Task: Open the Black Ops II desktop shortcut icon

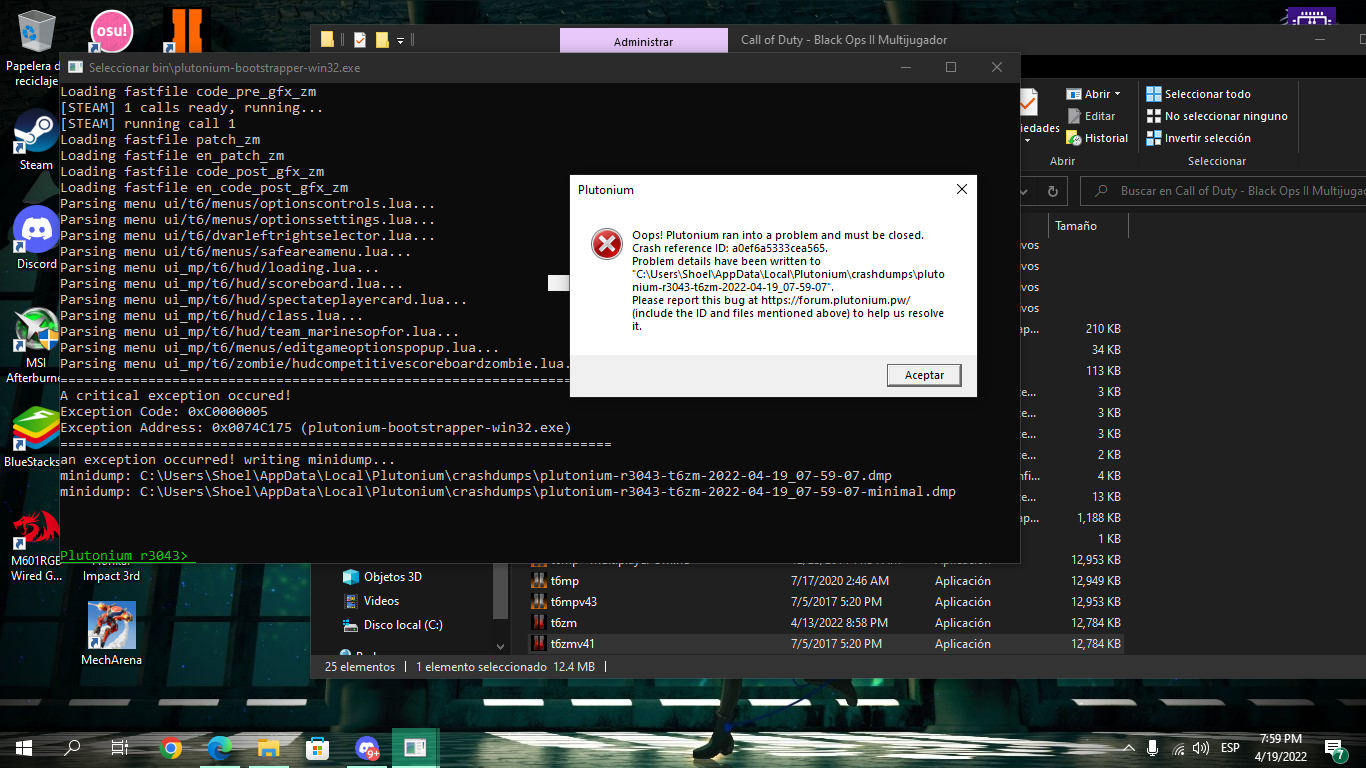Action: 186,30
